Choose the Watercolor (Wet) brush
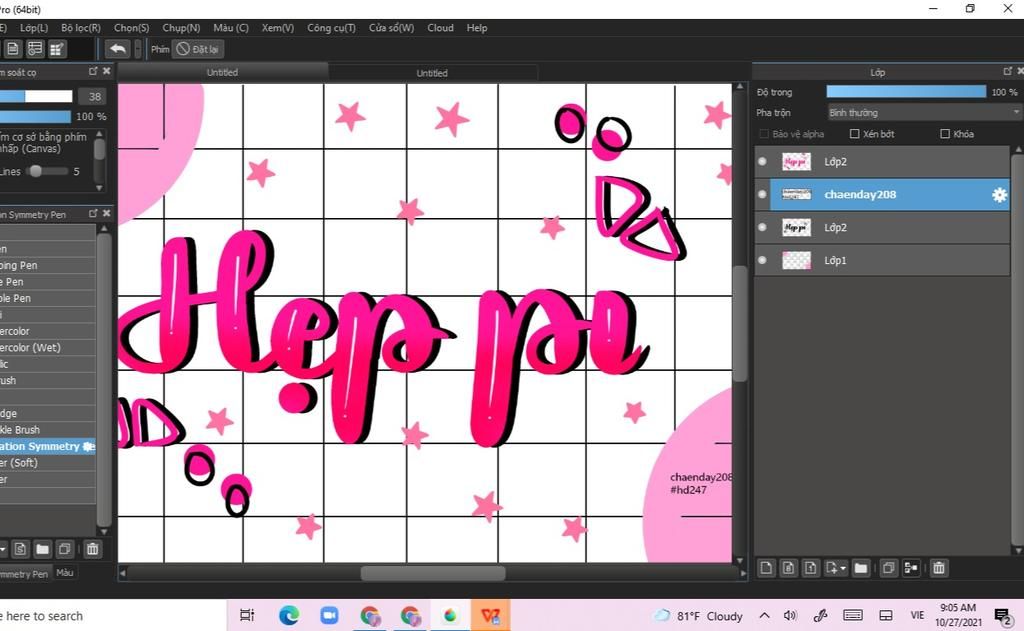The height and width of the screenshot is (631, 1024). coord(48,348)
